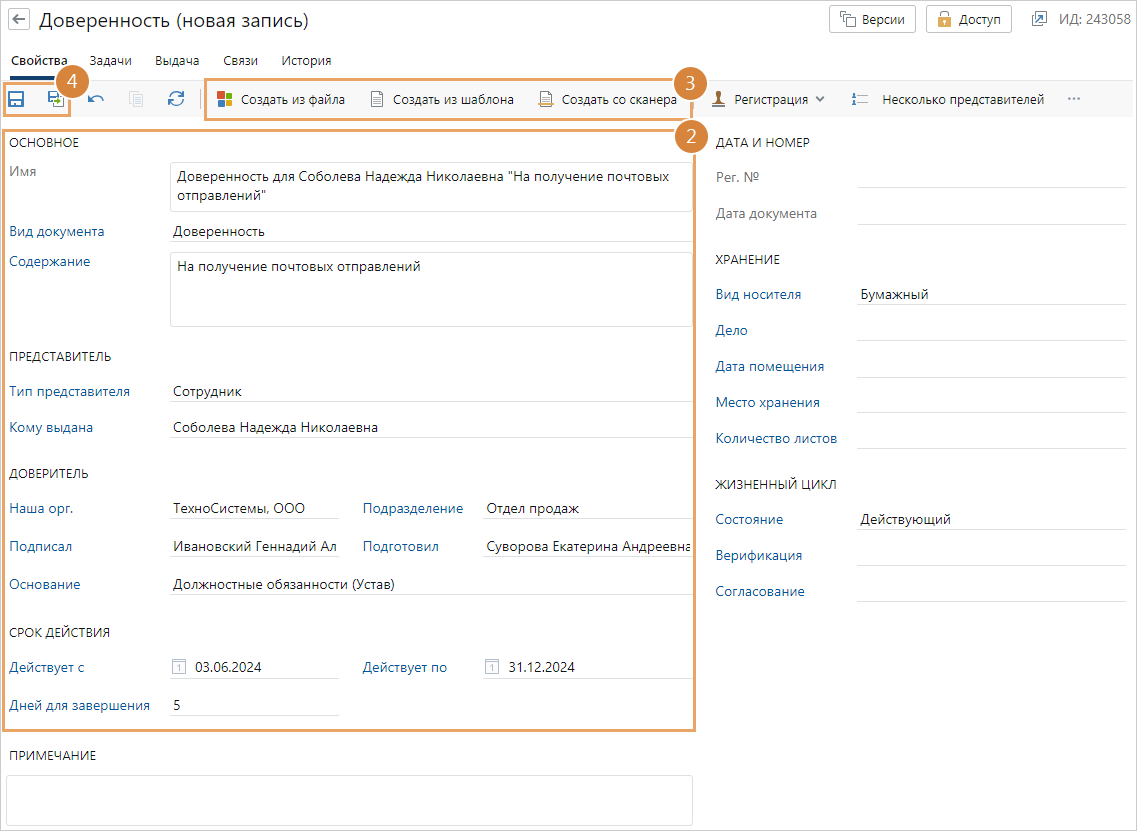Open the more options ellipsis menu

(1074, 99)
